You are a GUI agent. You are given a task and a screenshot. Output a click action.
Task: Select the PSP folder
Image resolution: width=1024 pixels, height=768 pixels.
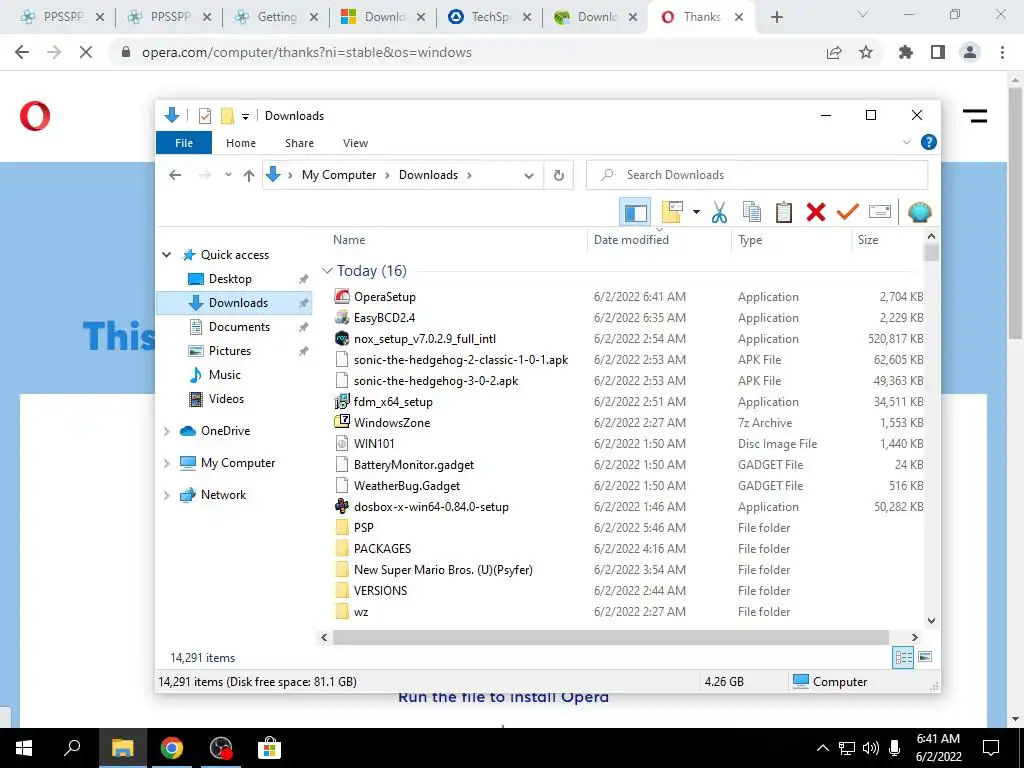[x=363, y=528]
